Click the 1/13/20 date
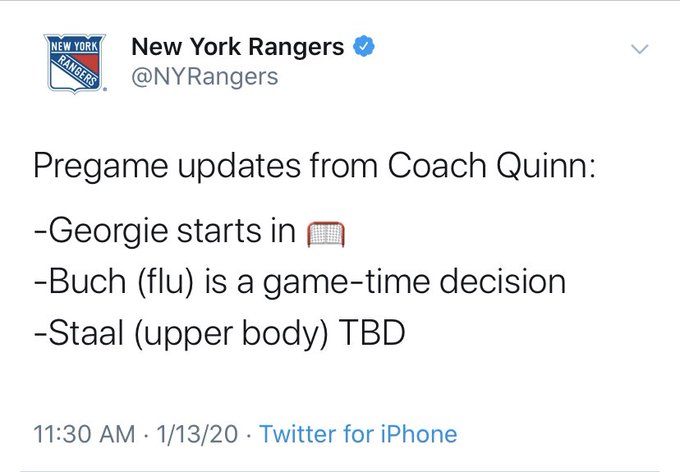This screenshot has width=680, height=472. point(197,434)
